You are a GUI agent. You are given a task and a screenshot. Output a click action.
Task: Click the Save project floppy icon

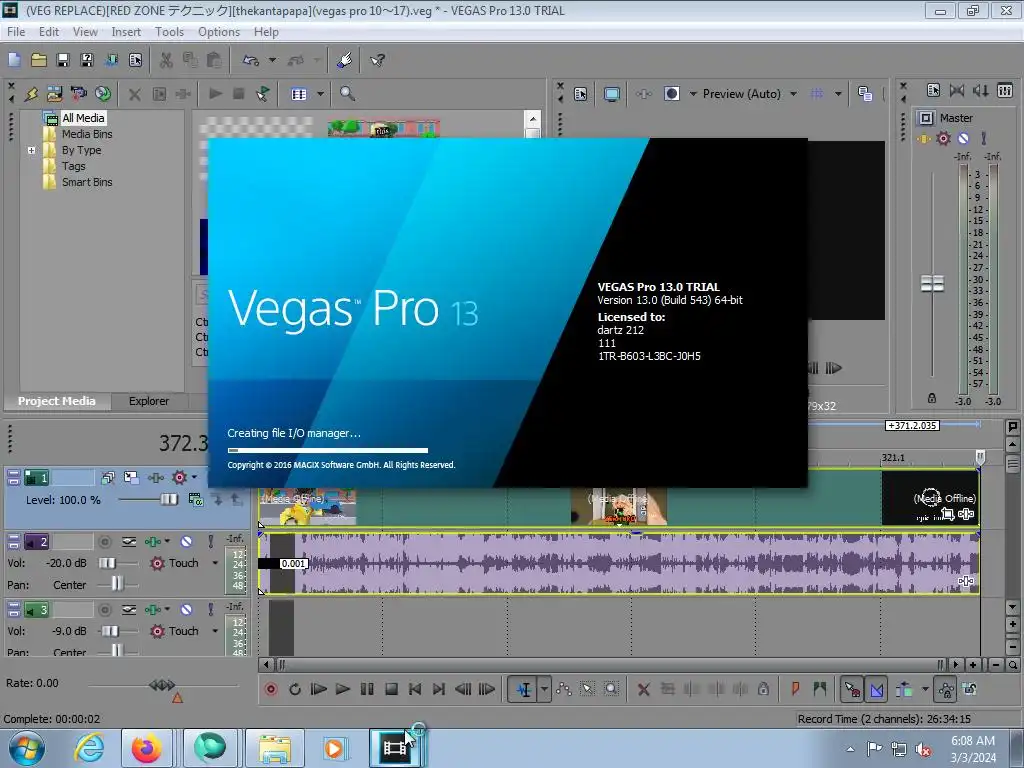[63, 60]
